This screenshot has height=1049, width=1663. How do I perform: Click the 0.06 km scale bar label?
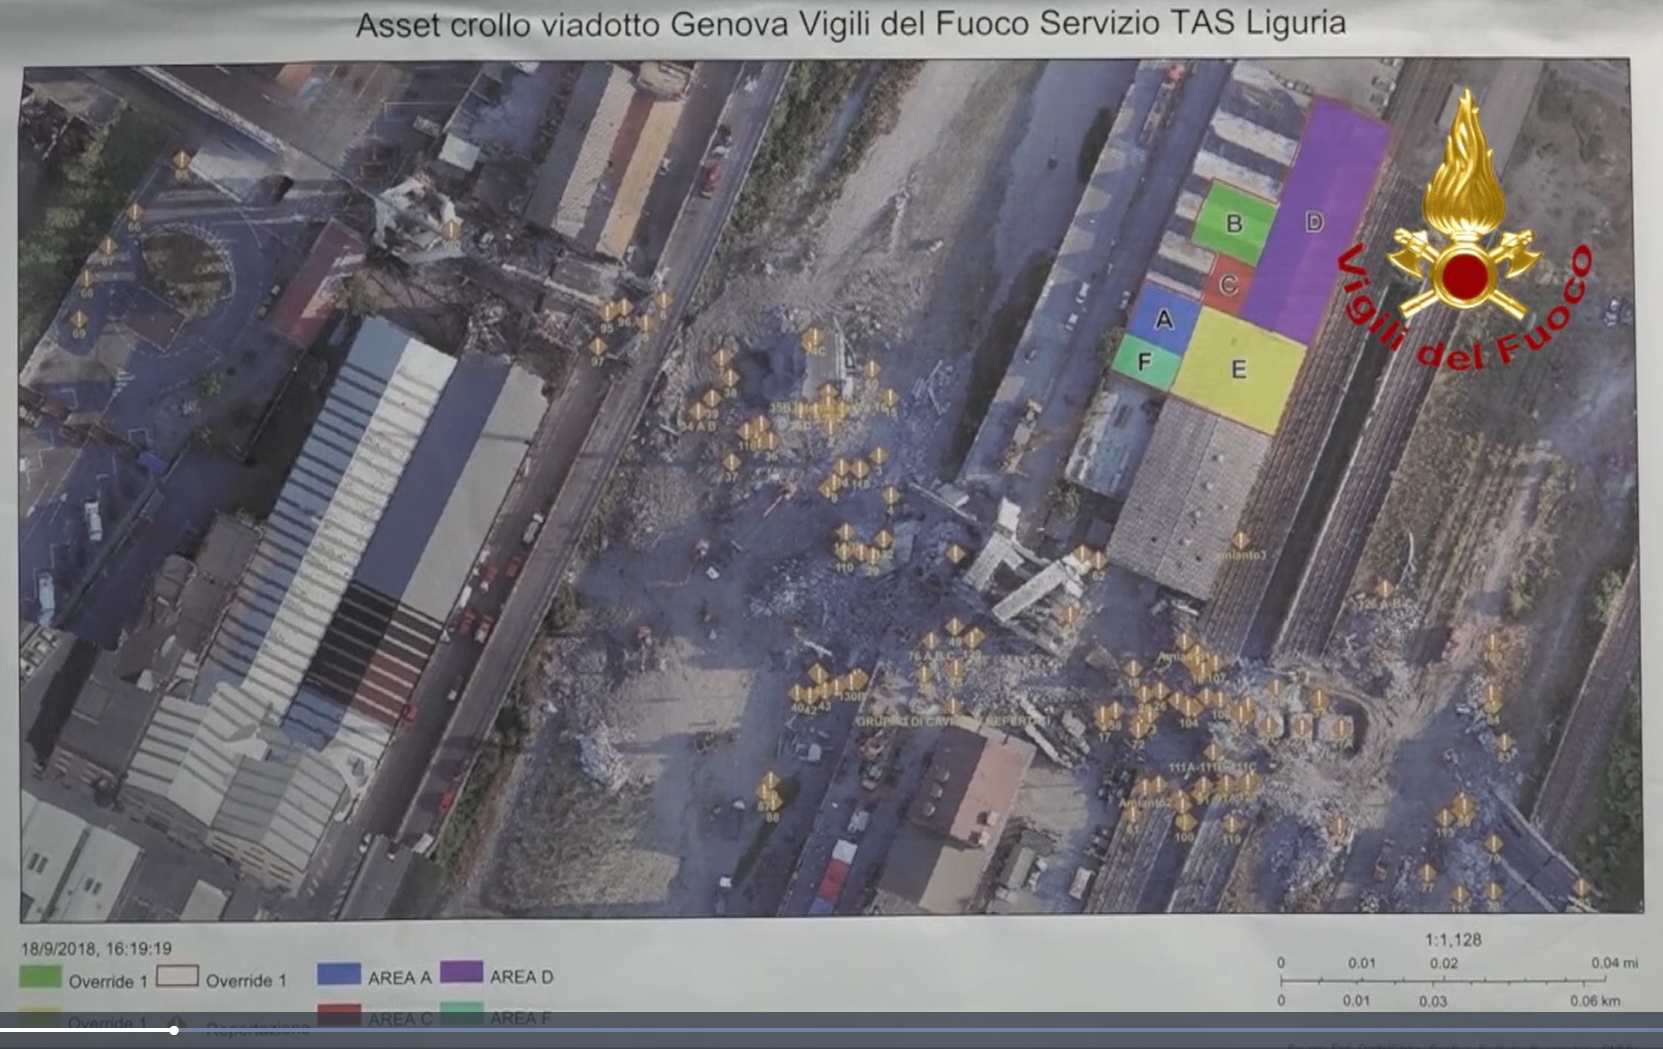(x=1594, y=1000)
